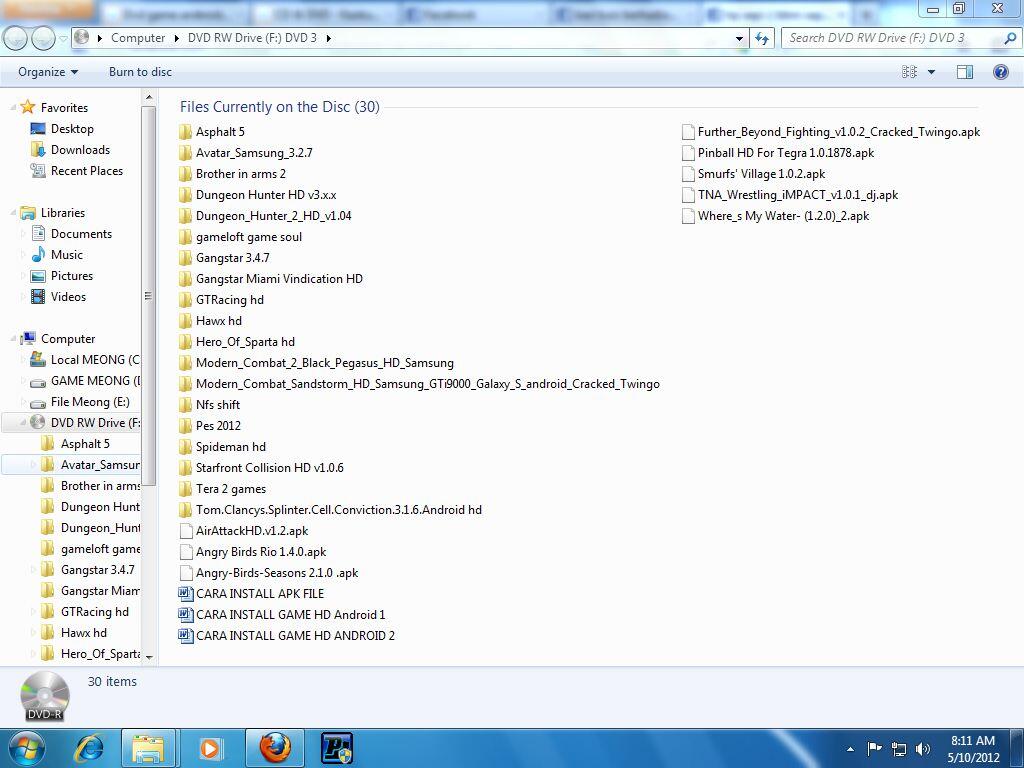Click the search magnifier icon
The width and height of the screenshot is (1024, 768).
click(x=1010, y=38)
